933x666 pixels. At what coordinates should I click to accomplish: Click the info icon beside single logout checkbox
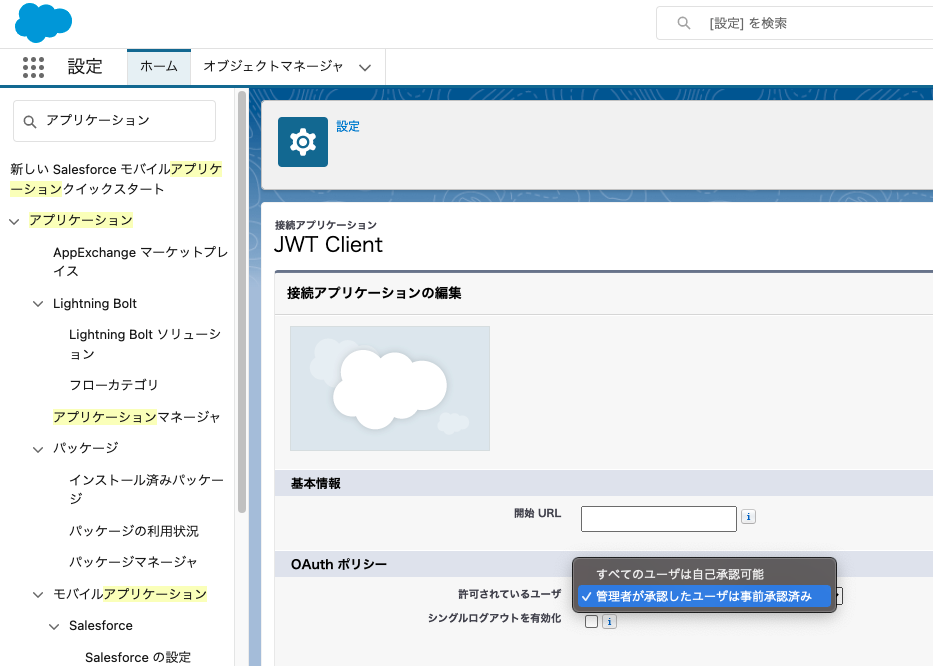(609, 622)
